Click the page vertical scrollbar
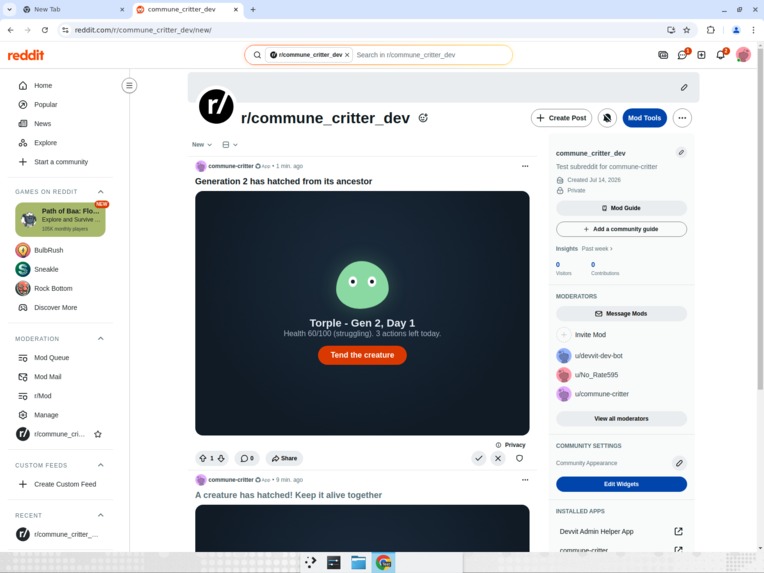Image resolution: width=764 pixels, height=573 pixels. [760, 219]
